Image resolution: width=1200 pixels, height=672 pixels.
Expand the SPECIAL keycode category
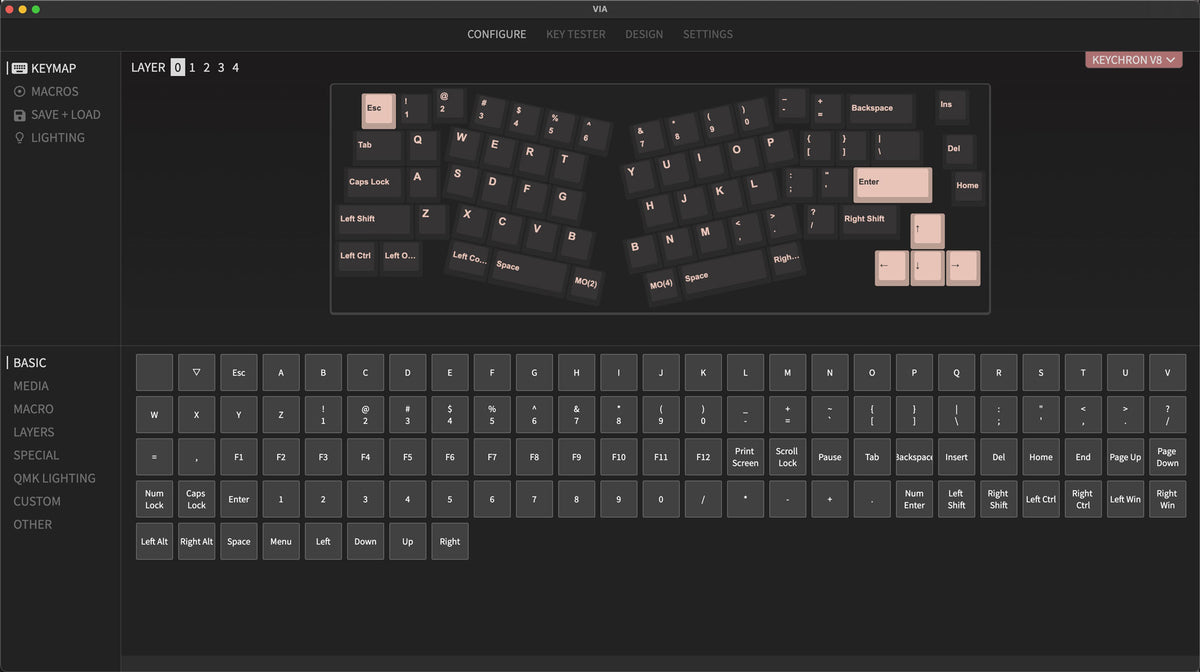tap(35, 455)
